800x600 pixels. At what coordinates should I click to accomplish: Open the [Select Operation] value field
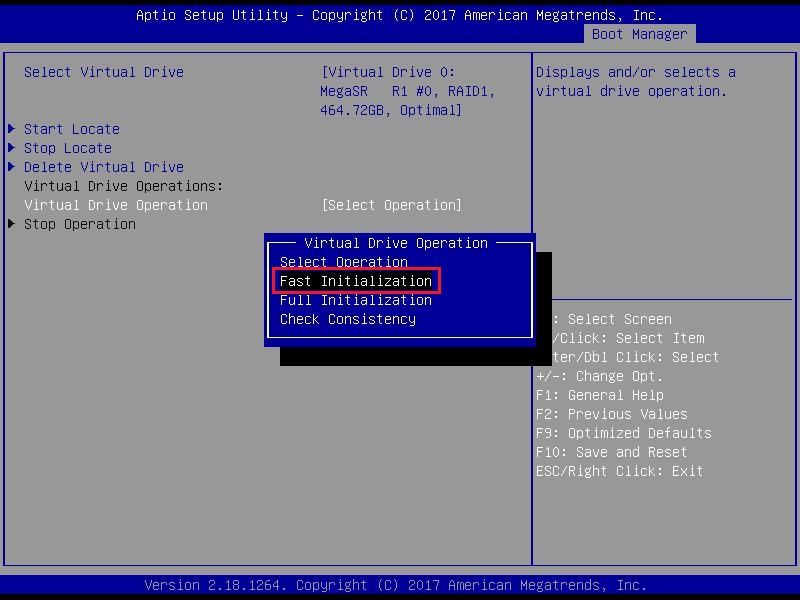[x=392, y=205]
